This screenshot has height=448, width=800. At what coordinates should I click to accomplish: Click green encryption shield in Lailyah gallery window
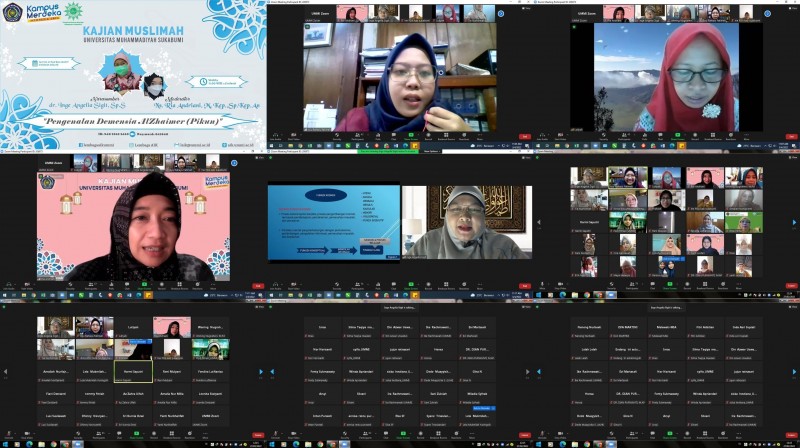[4, 307]
